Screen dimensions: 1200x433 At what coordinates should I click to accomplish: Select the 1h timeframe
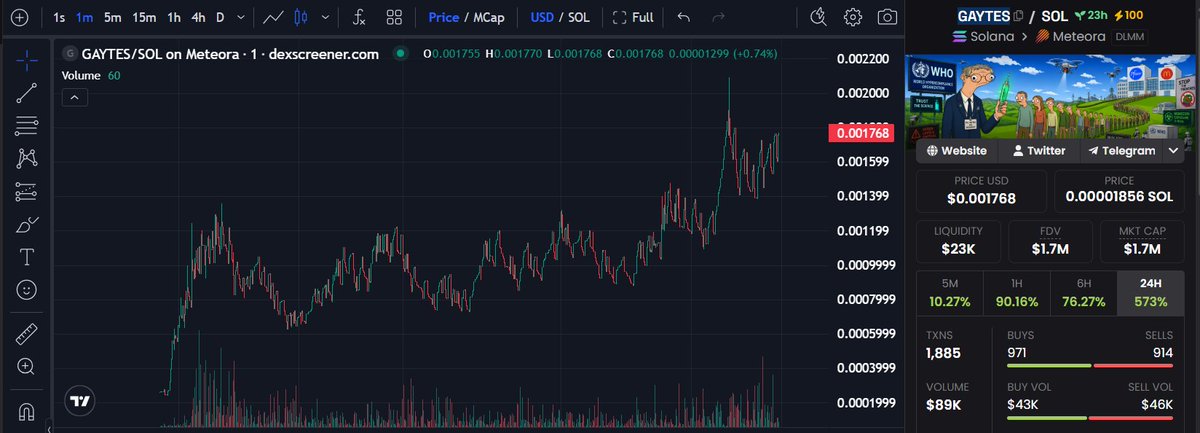(x=174, y=17)
